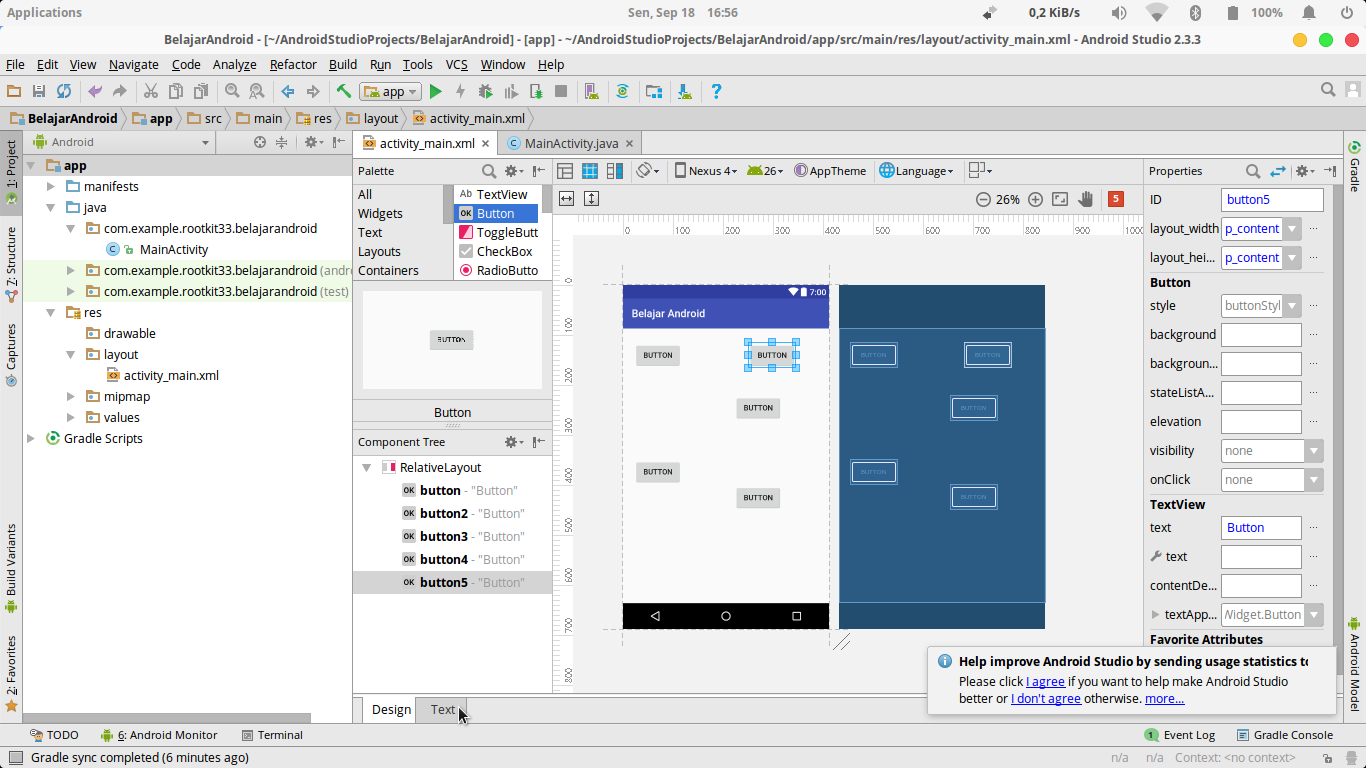Viewport: 1366px width, 768px height.
Task: Zoom out the design preview with minus icon
Action: pos(983,199)
